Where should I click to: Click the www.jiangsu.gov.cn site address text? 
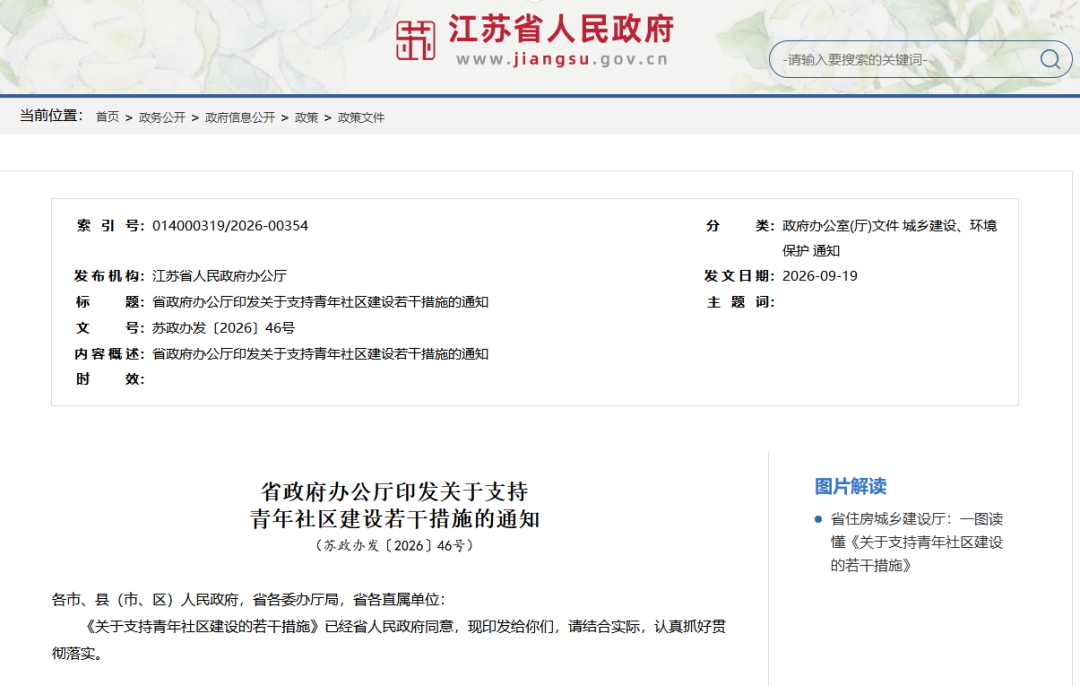(562, 59)
